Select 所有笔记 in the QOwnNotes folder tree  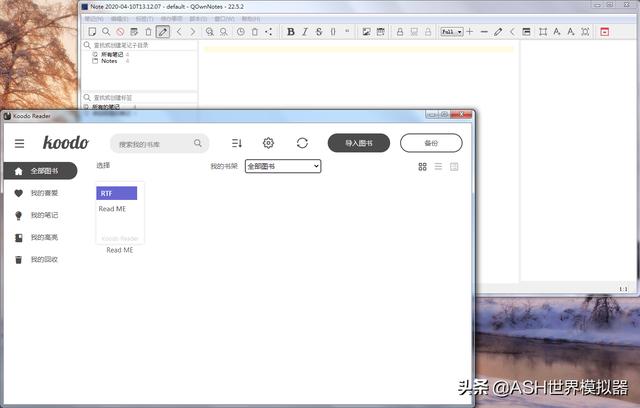(x=112, y=54)
